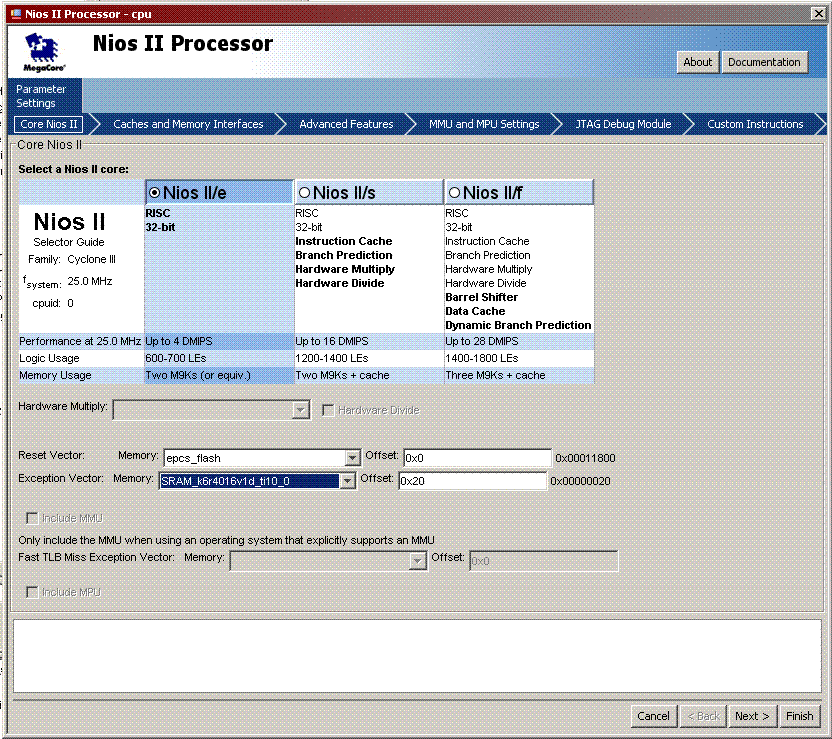The width and height of the screenshot is (832, 739).
Task: Toggle the Include MMU checkbox
Action: point(32,518)
